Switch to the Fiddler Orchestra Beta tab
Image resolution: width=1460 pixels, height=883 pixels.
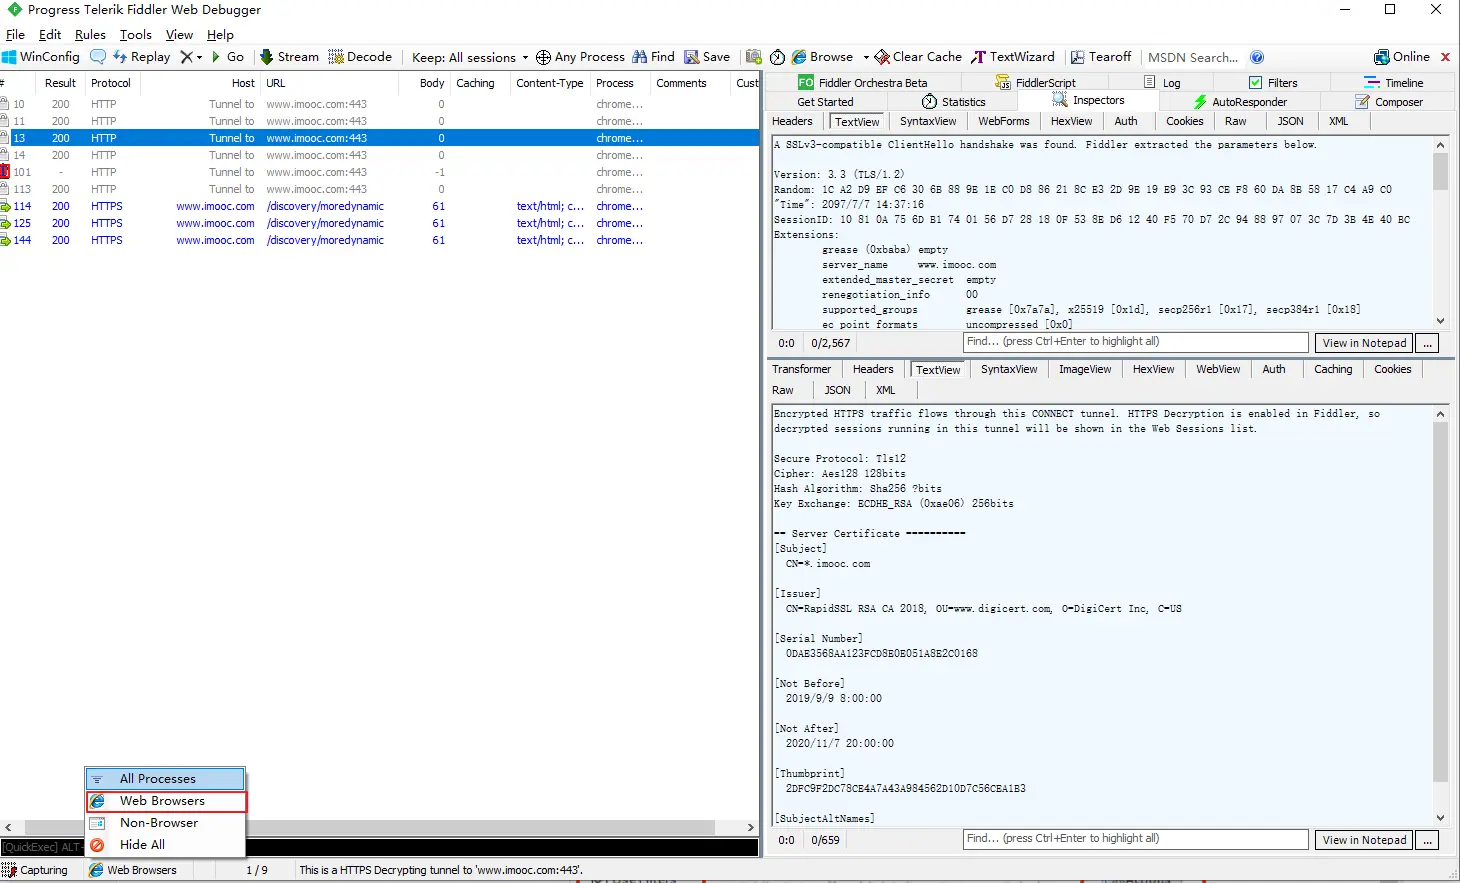click(863, 83)
